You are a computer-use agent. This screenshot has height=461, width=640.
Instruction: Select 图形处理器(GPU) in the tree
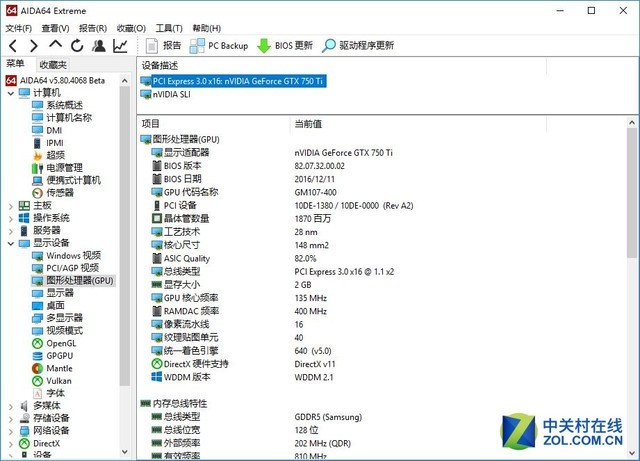(x=73, y=281)
